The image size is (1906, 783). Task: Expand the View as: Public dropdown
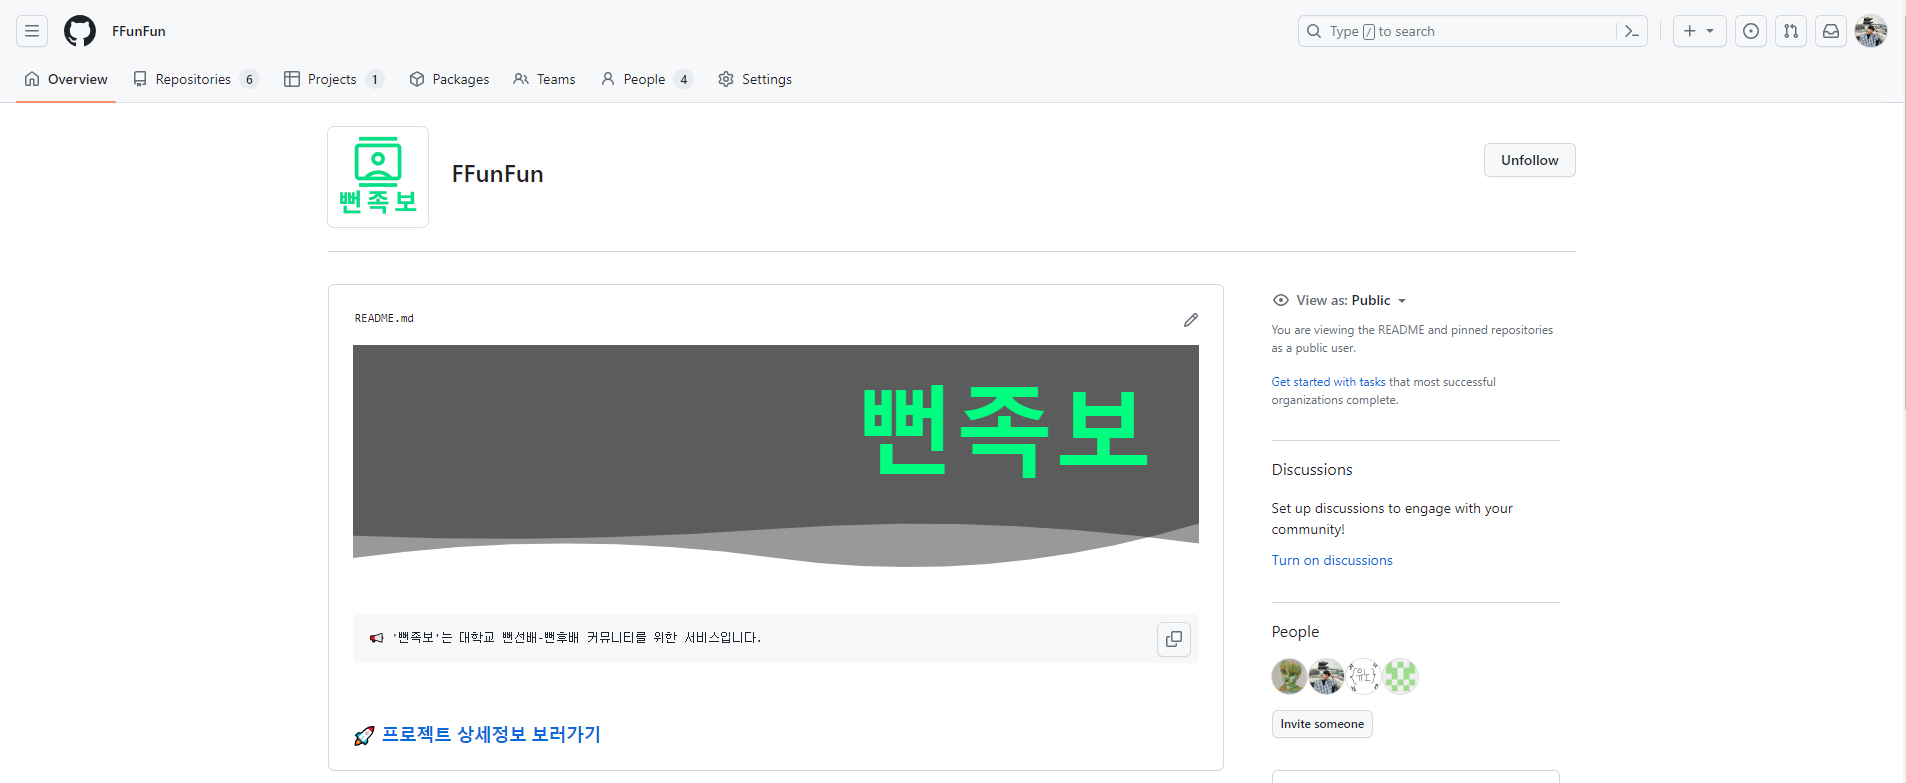(x=1351, y=300)
